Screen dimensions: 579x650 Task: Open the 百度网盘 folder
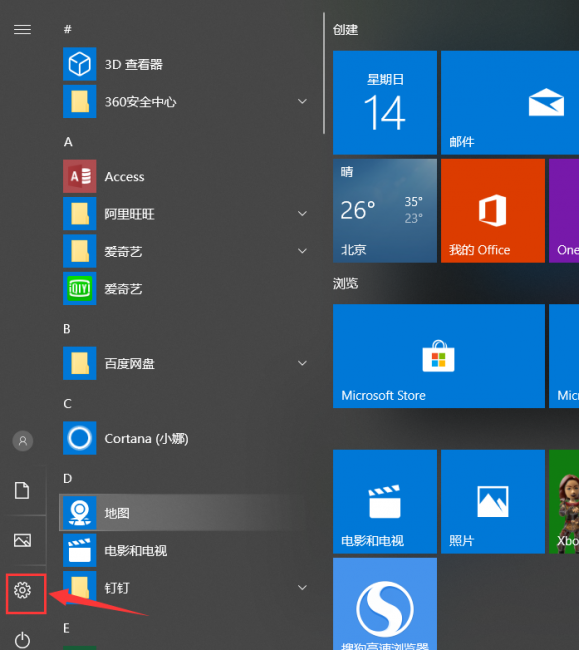[185, 364]
